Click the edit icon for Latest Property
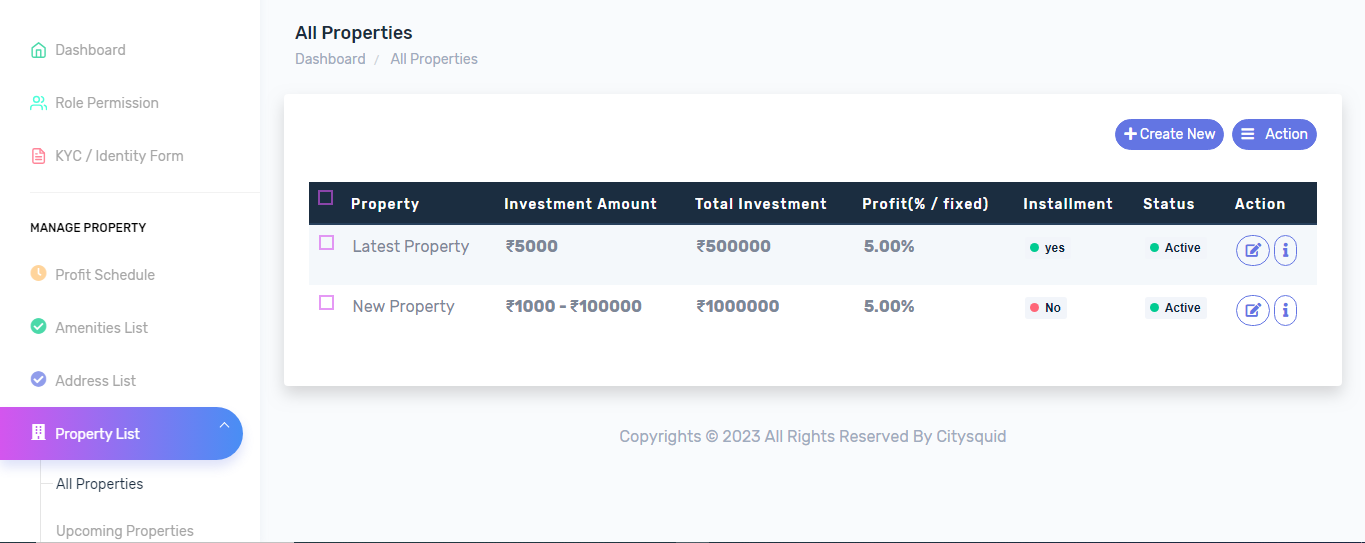 [1252, 250]
